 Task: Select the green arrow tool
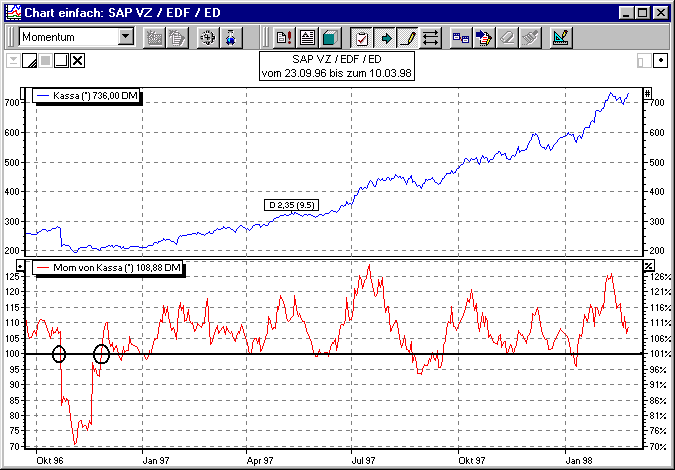click(x=385, y=38)
